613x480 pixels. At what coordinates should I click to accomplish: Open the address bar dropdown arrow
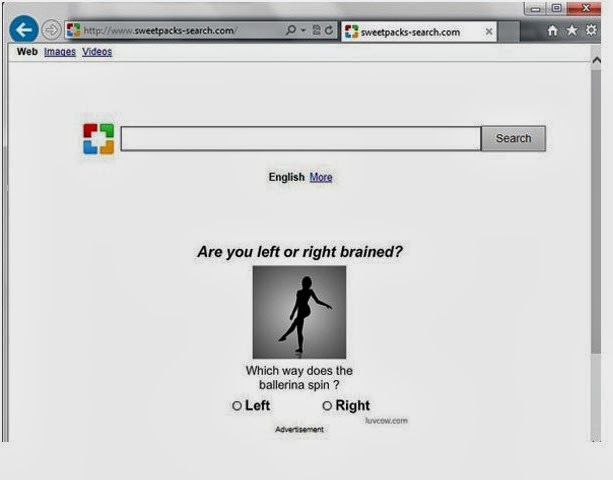[x=303, y=30]
